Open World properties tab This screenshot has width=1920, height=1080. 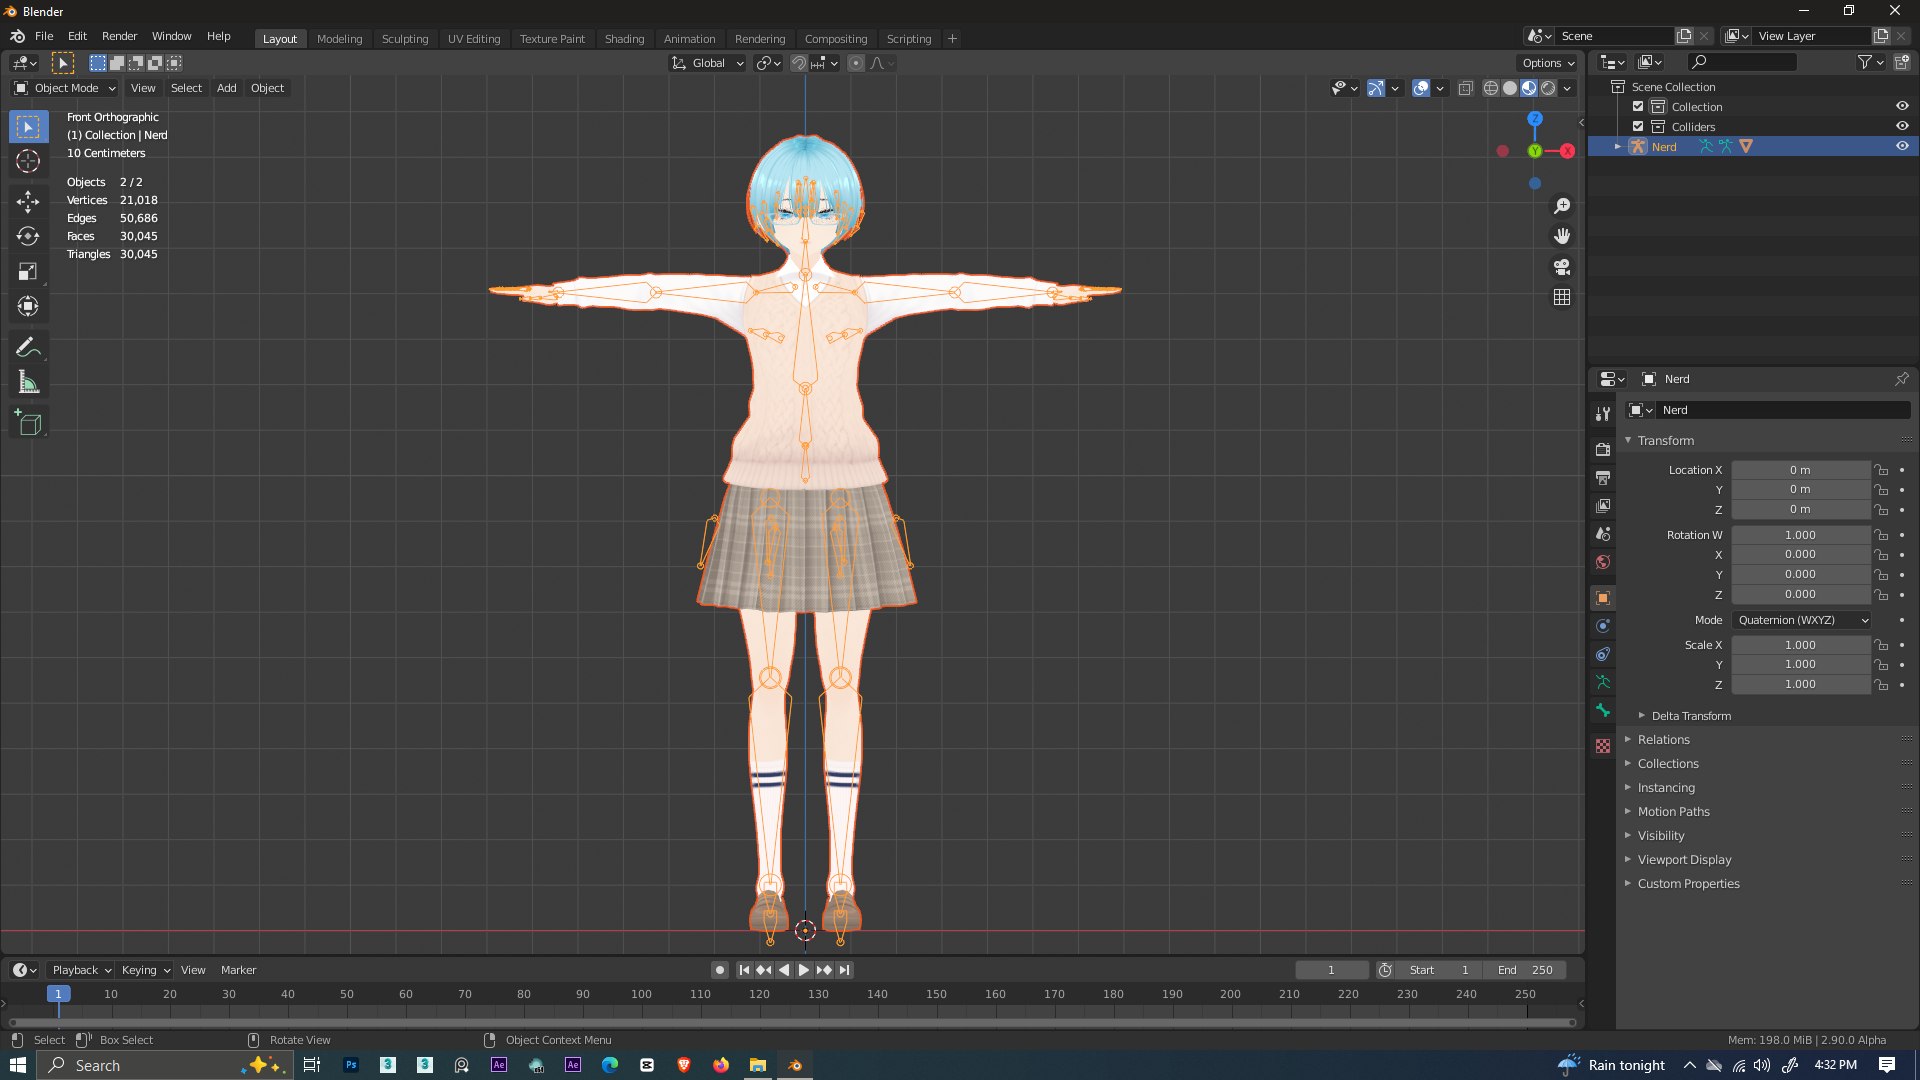coord(1603,562)
